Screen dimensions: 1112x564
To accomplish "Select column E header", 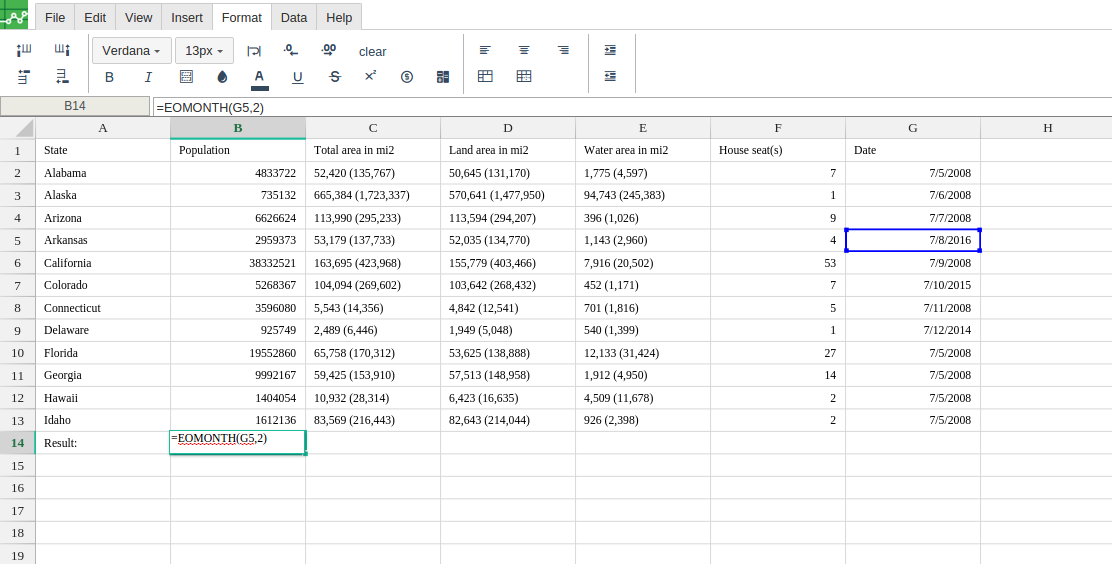I will tap(643, 128).
